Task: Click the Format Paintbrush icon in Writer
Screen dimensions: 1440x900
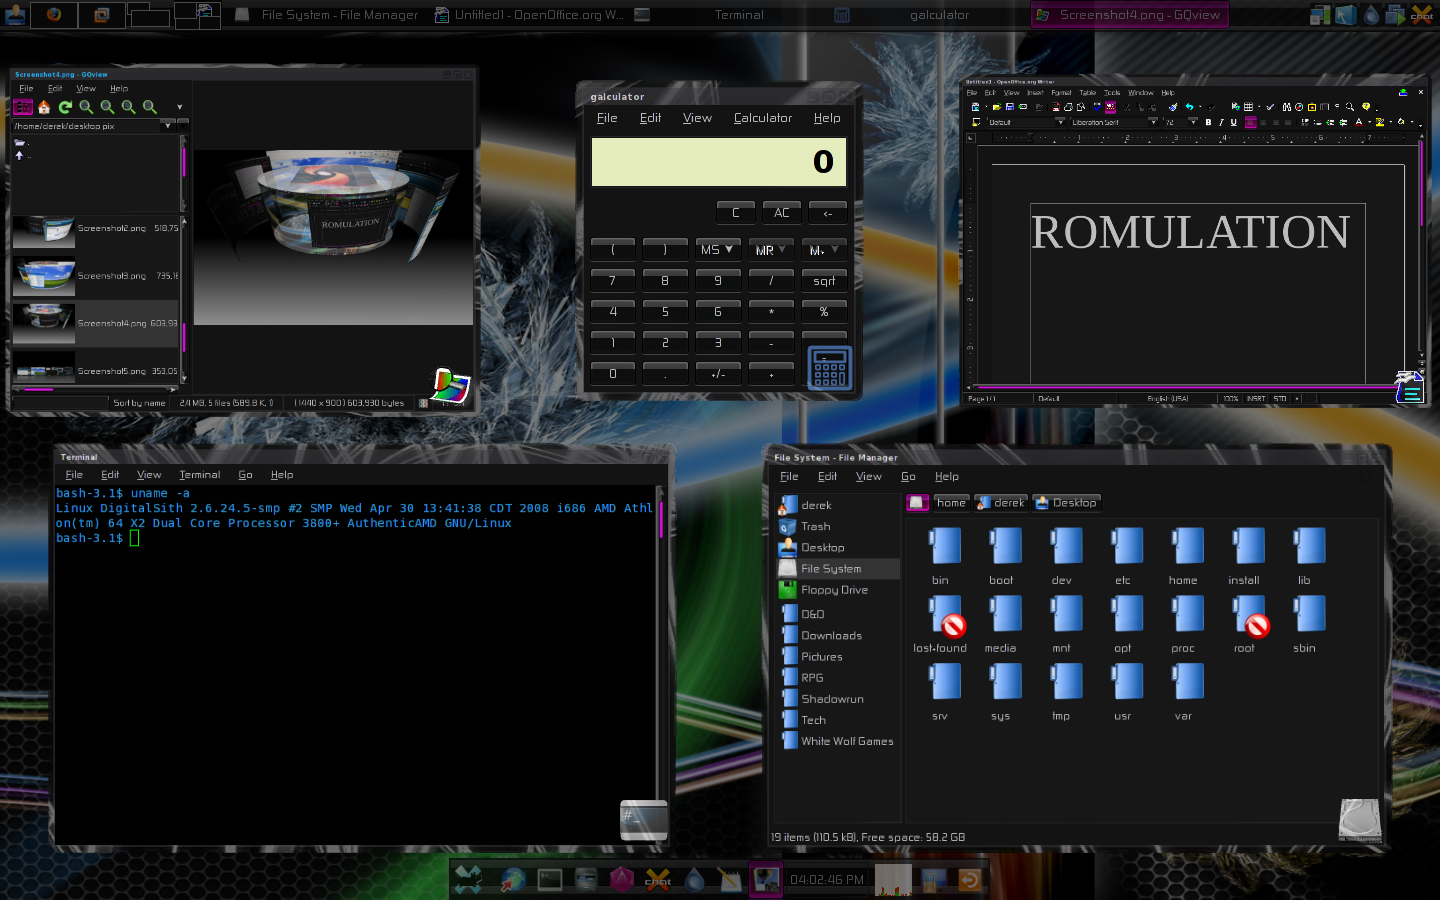Action: pyautogui.click(x=1173, y=107)
